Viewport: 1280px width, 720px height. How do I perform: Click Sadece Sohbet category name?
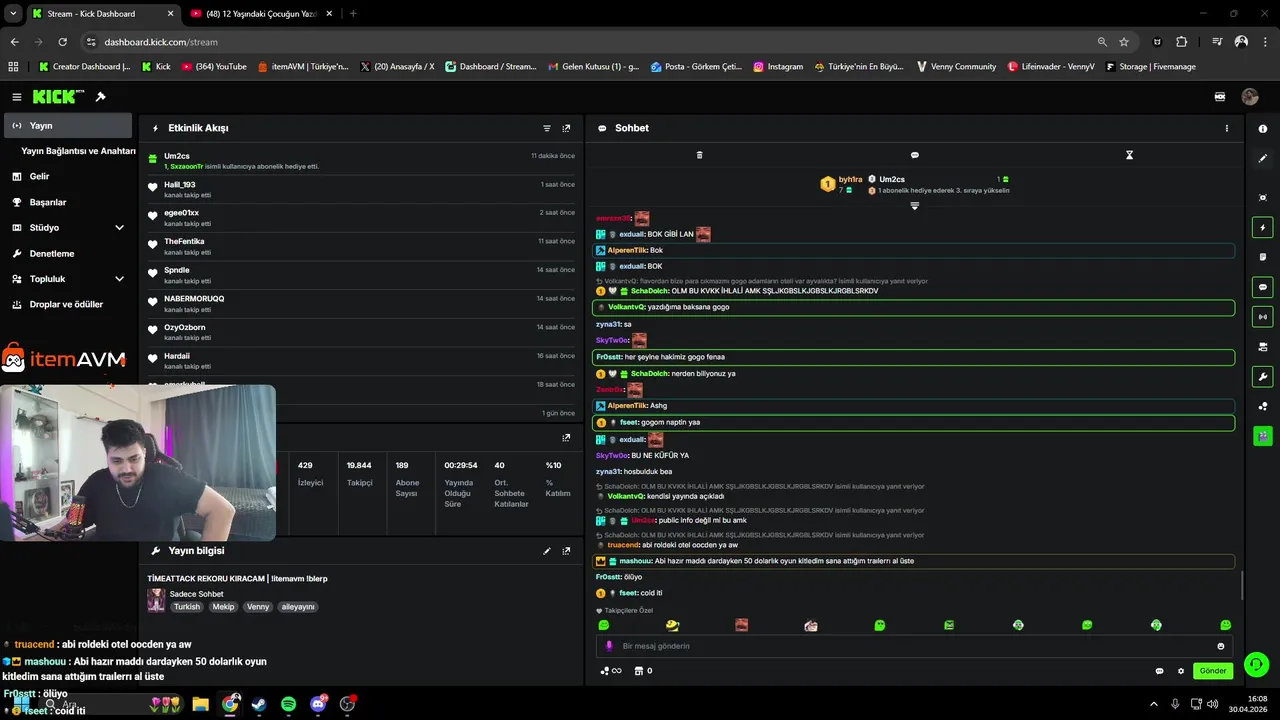coord(196,594)
